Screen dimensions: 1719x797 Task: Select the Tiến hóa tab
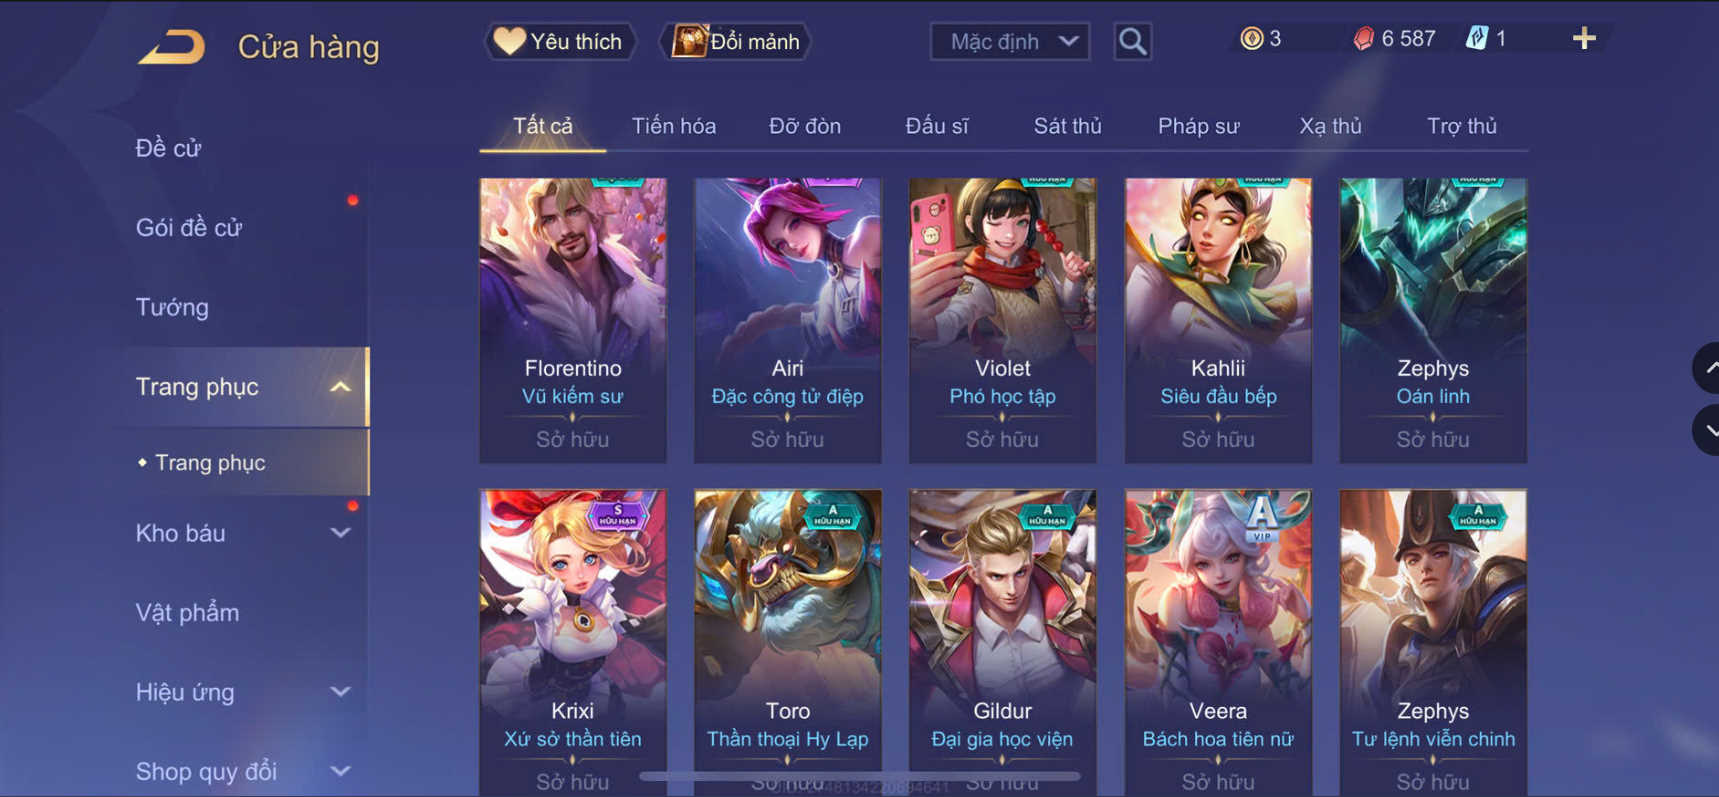[x=673, y=126]
